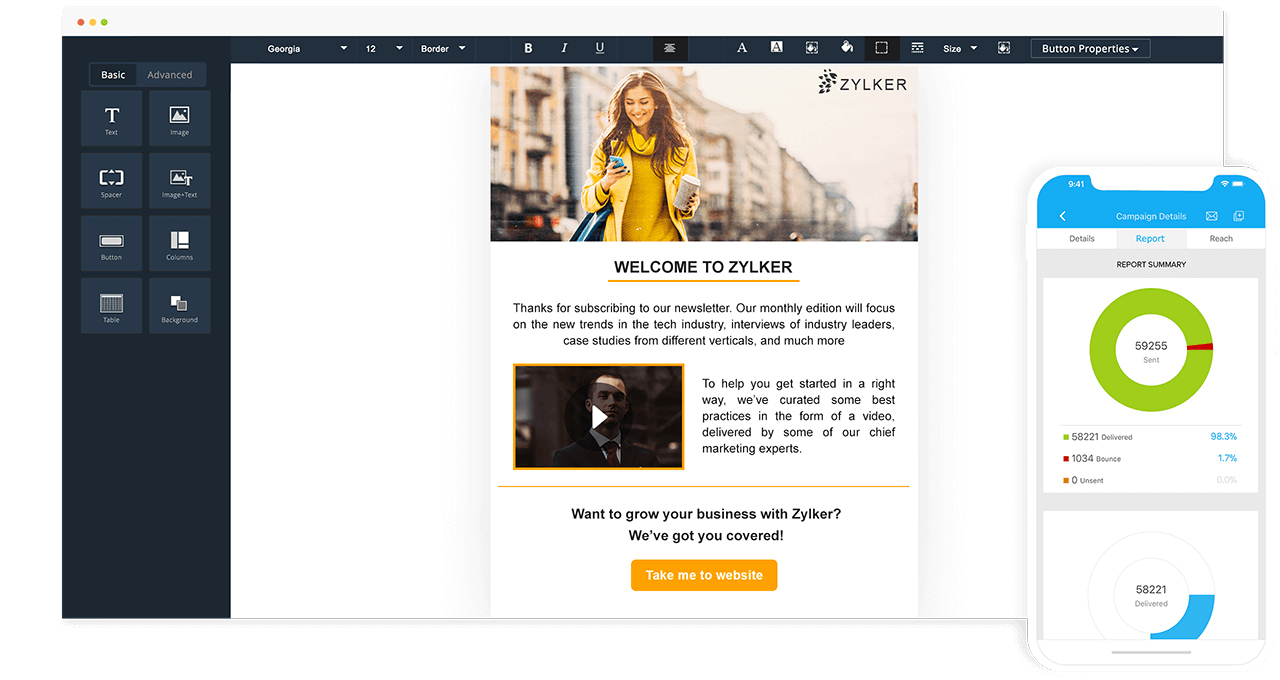Viewport: 1280px width, 680px height.
Task: Open the mail icon in phone header
Action: click(x=1211, y=216)
